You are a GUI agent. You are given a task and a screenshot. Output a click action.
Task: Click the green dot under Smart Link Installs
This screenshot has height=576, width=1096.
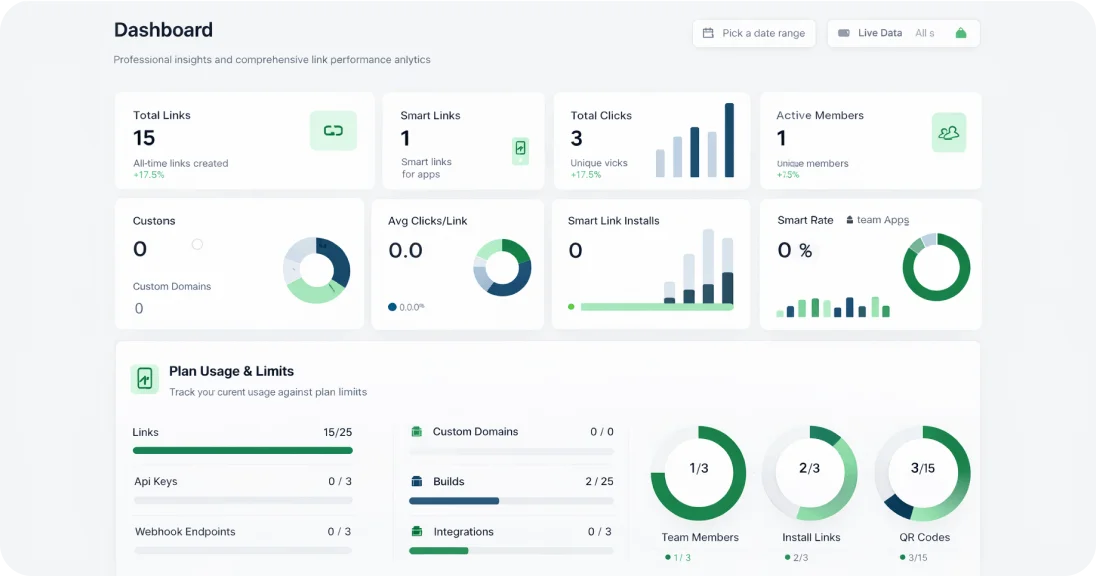(571, 307)
